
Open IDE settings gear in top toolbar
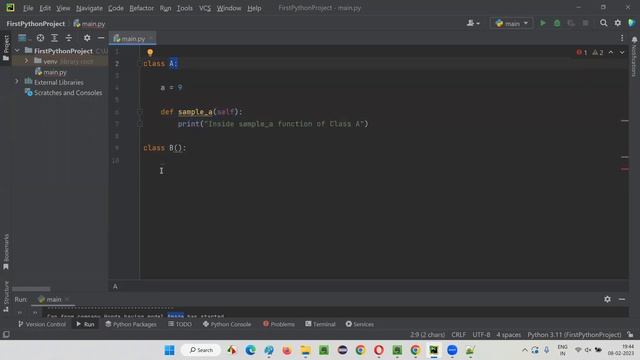[x=618, y=23]
